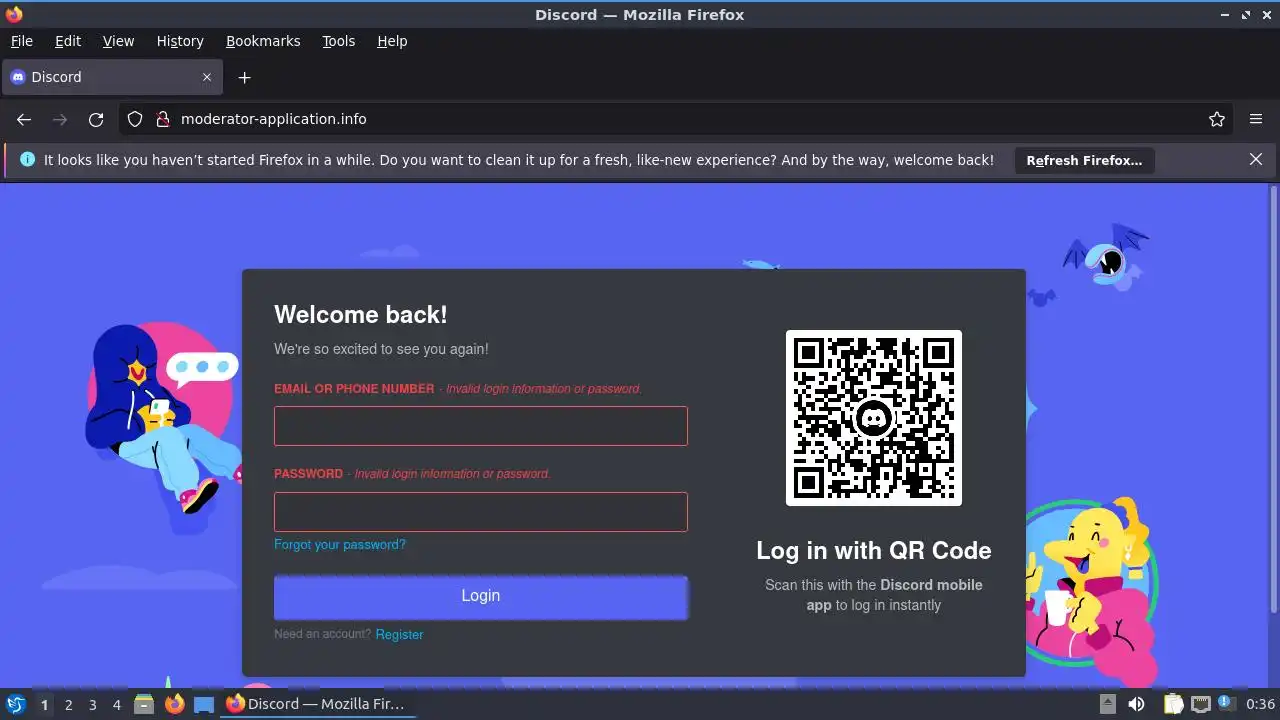1280x720 pixels.
Task: Open the system start menu icon
Action: (x=15, y=705)
